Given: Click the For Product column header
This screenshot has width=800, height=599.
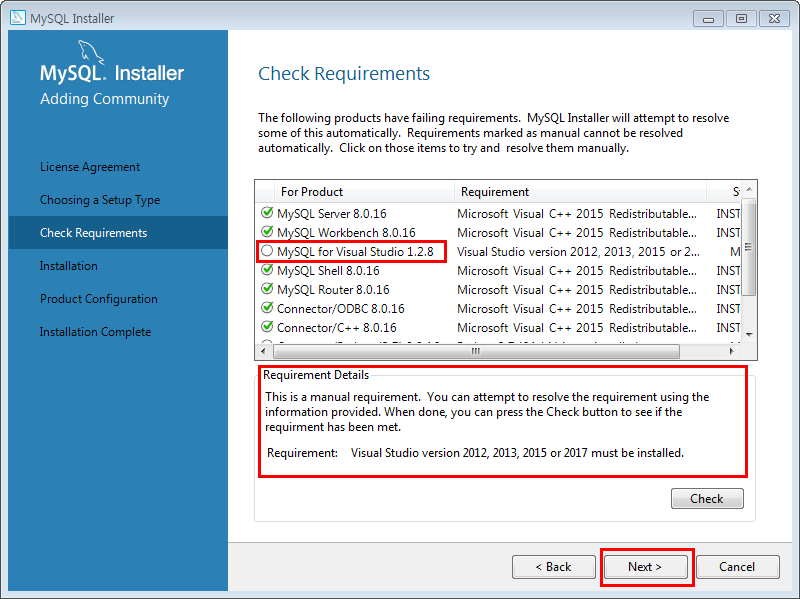Looking at the screenshot, I should pyautogui.click(x=364, y=192).
